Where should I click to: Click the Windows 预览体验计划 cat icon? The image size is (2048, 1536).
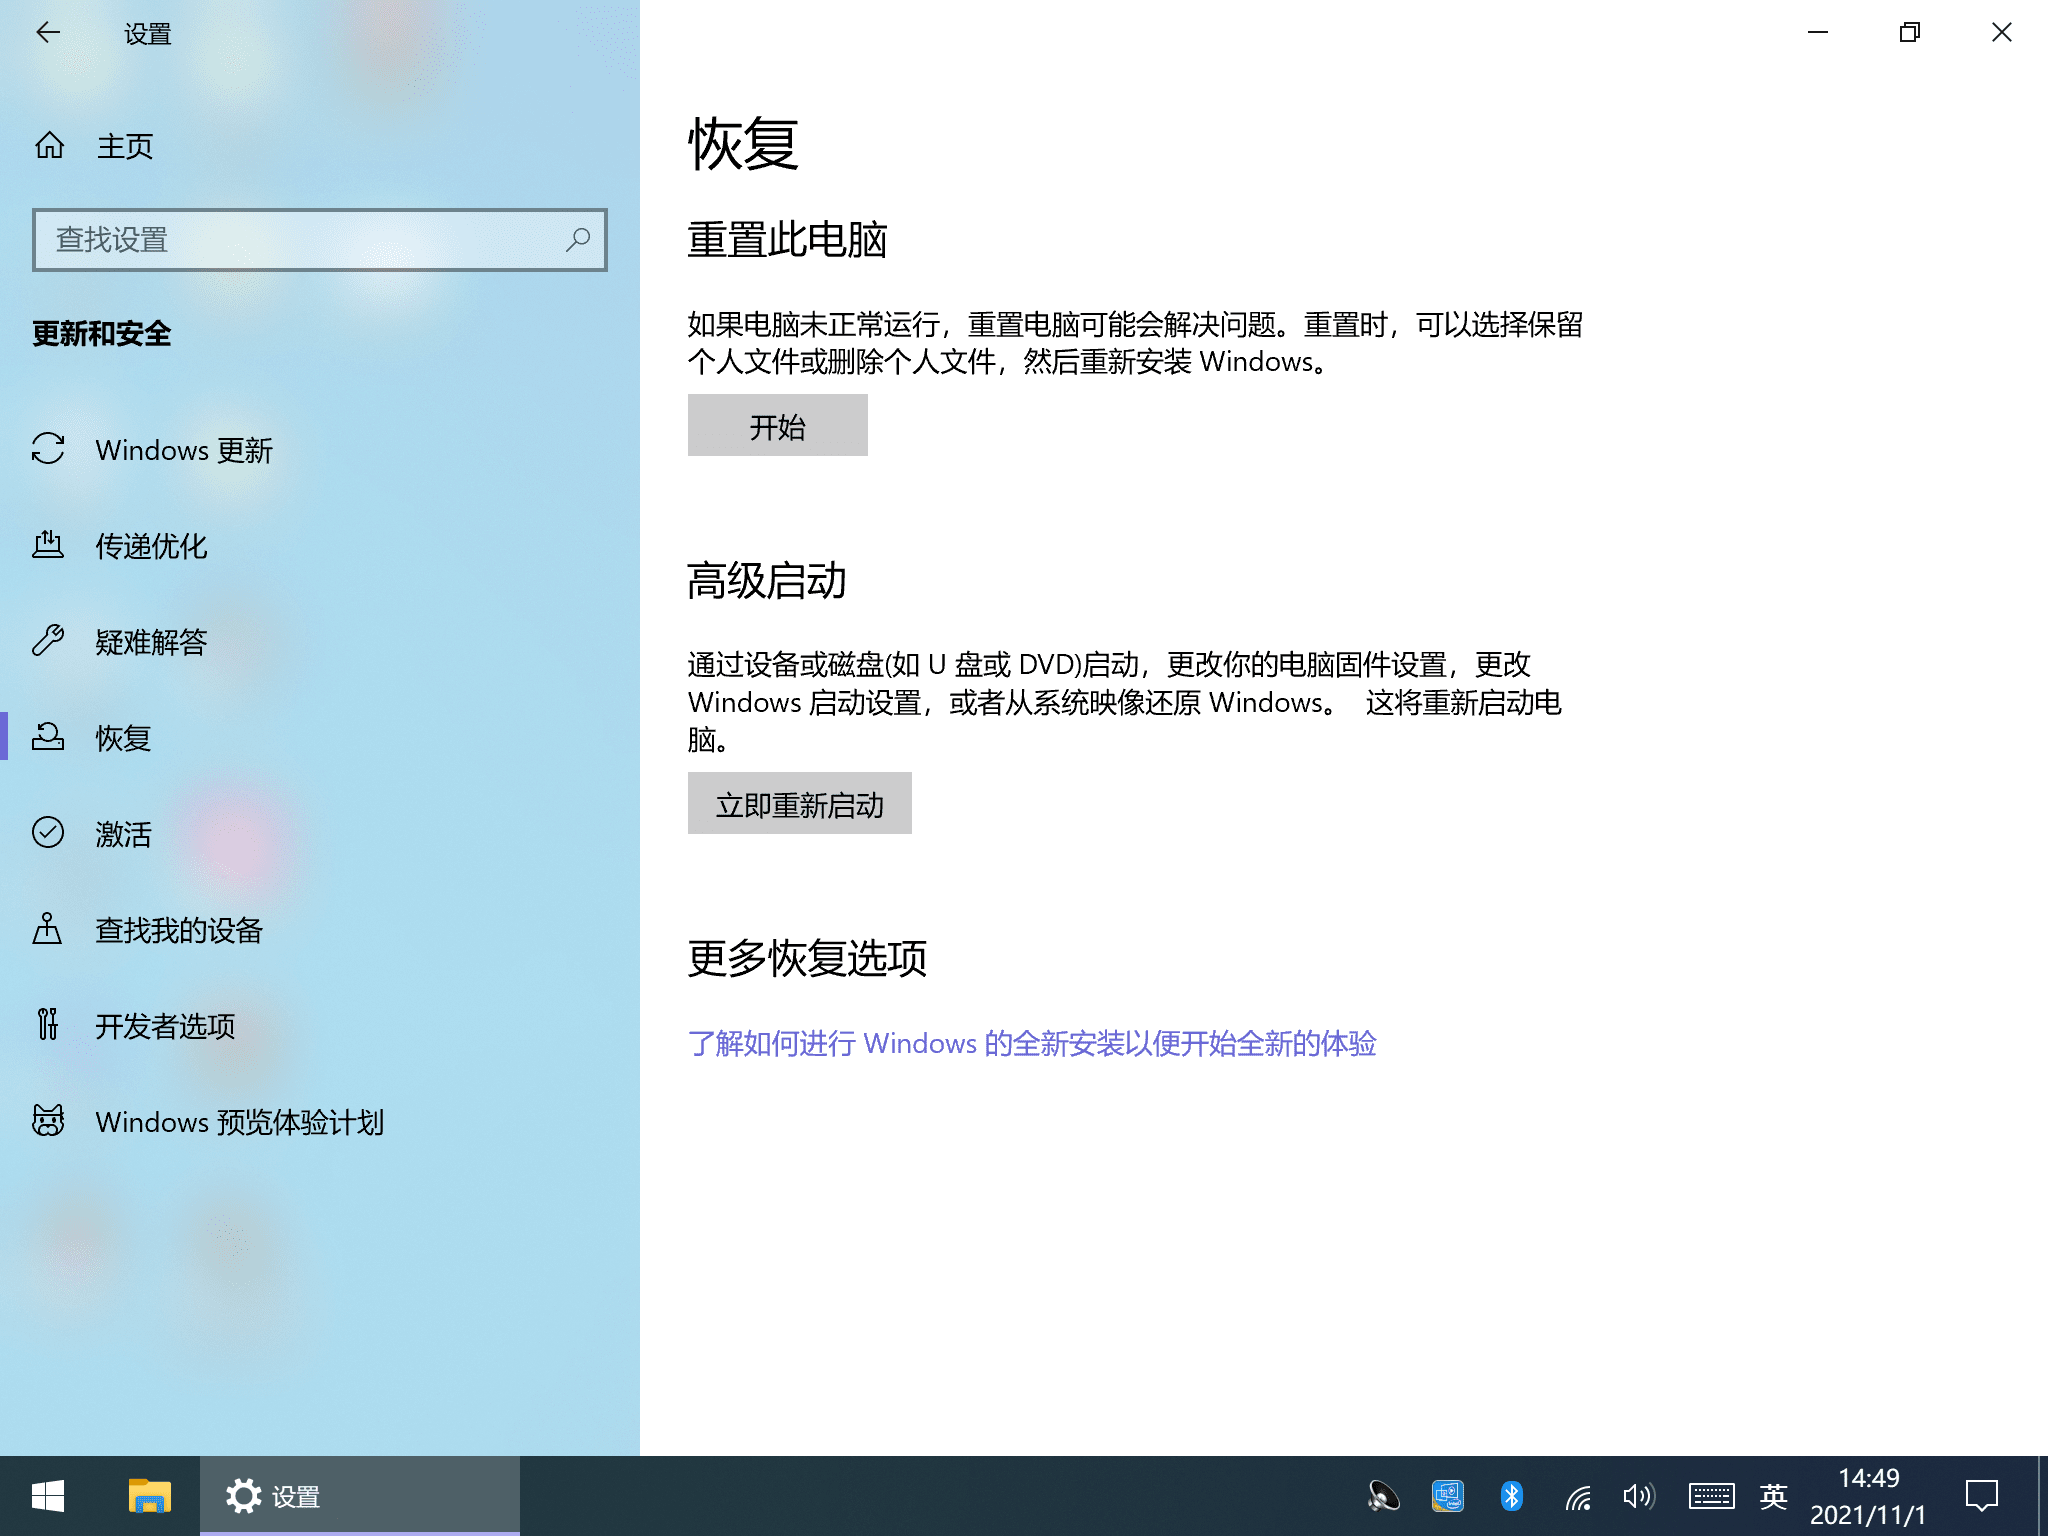click(48, 1121)
